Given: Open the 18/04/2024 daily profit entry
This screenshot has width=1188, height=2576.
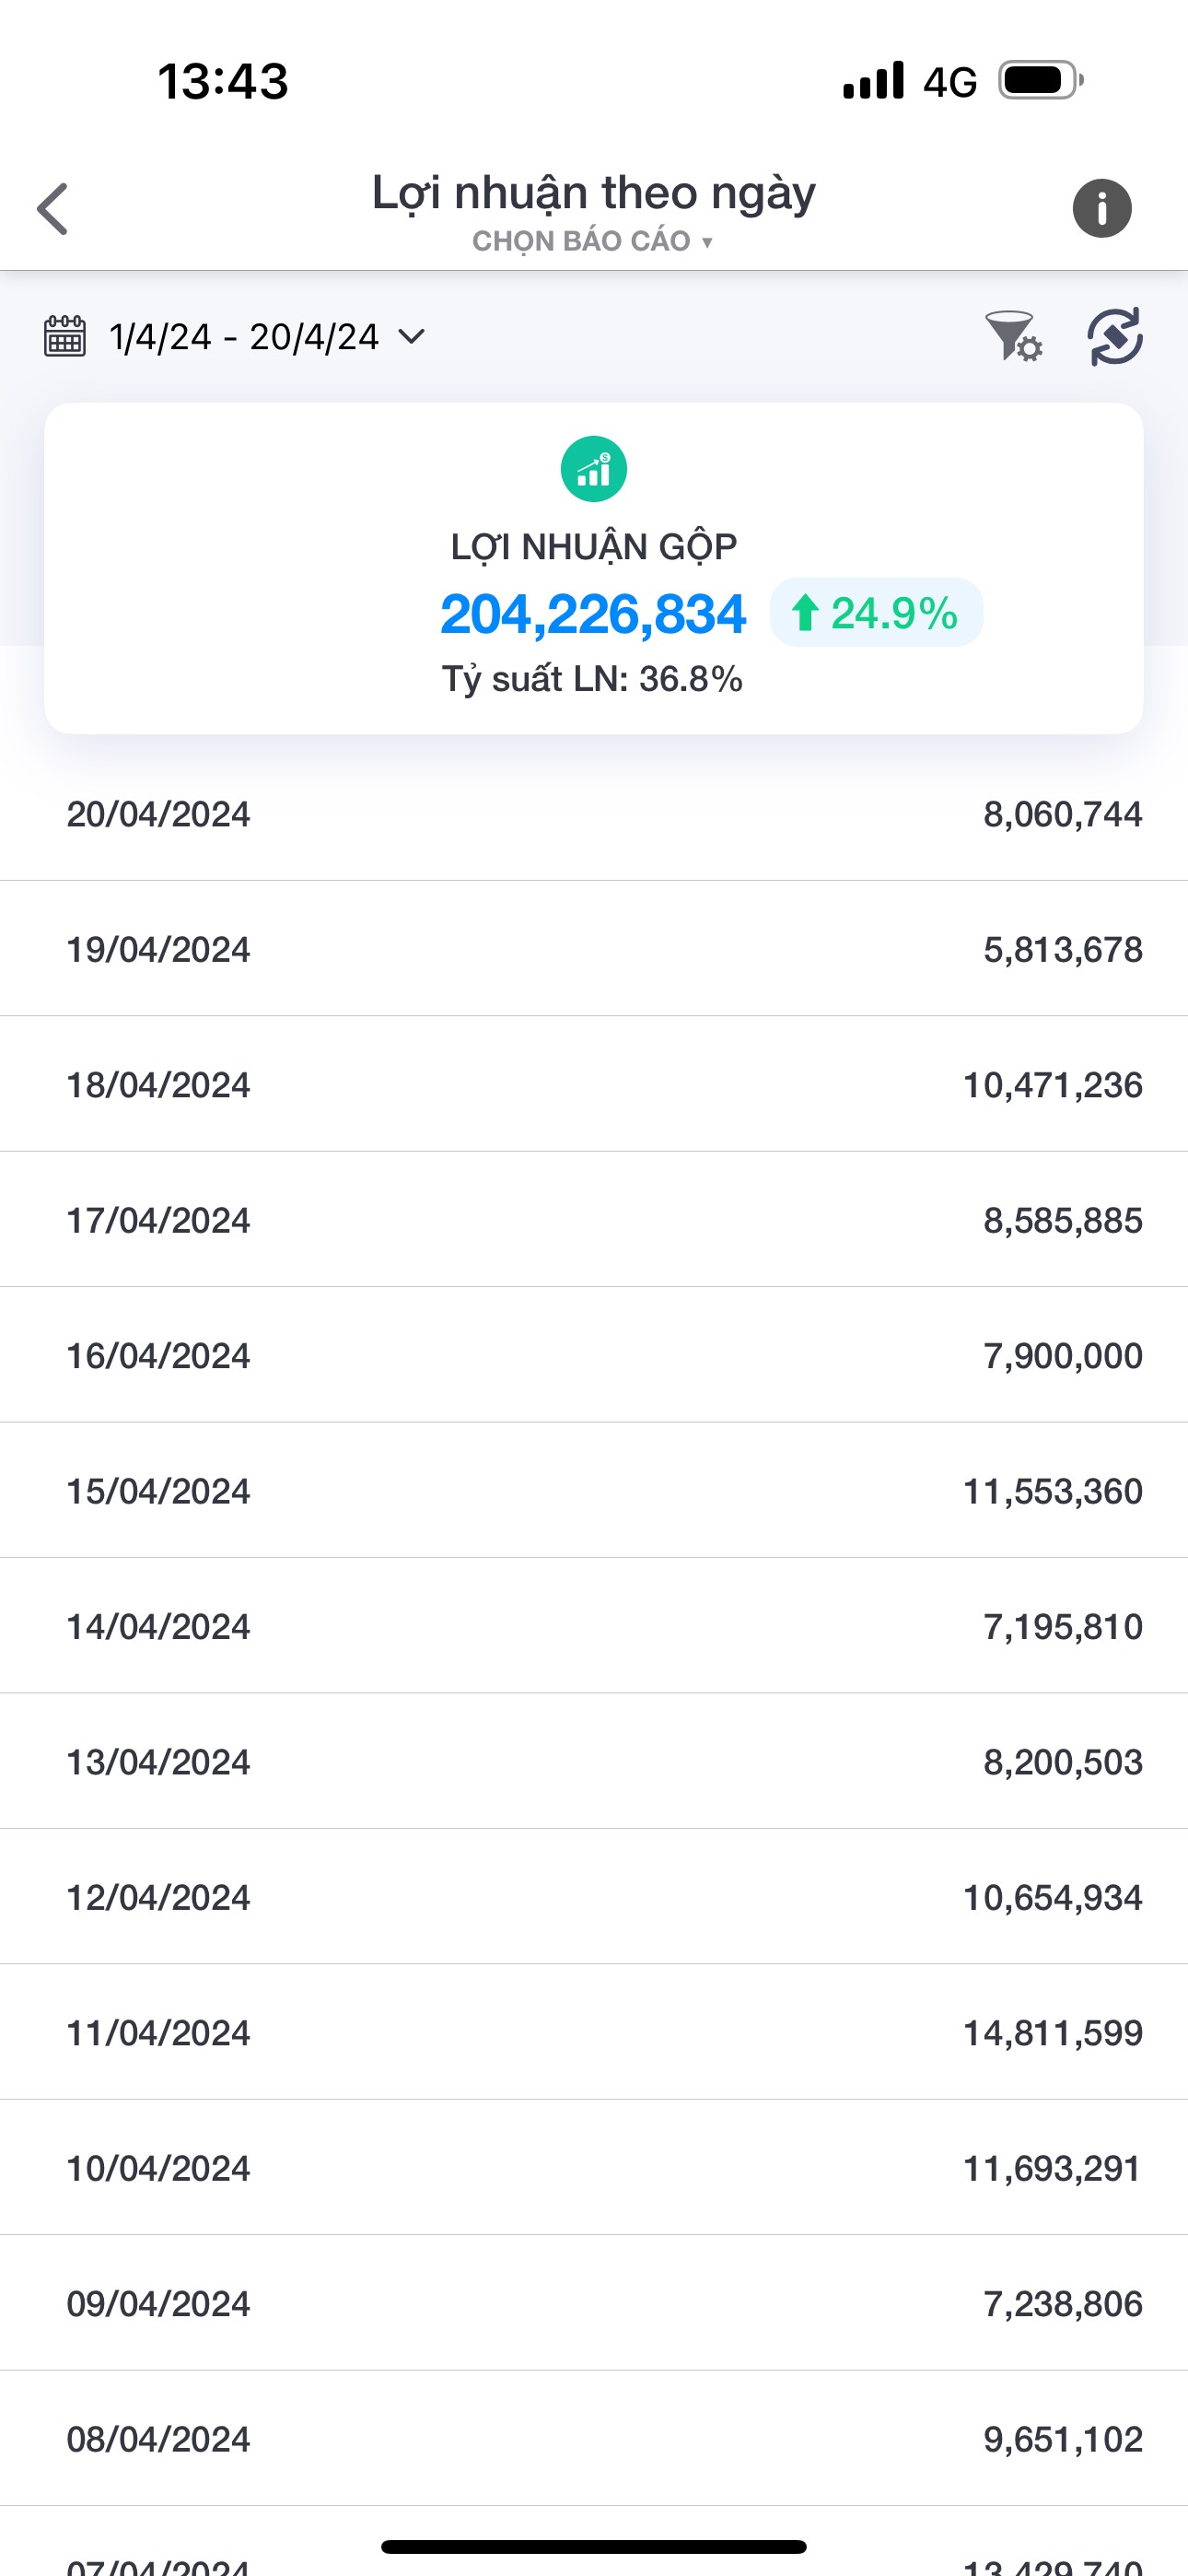Looking at the screenshot, I should 594,1085.
